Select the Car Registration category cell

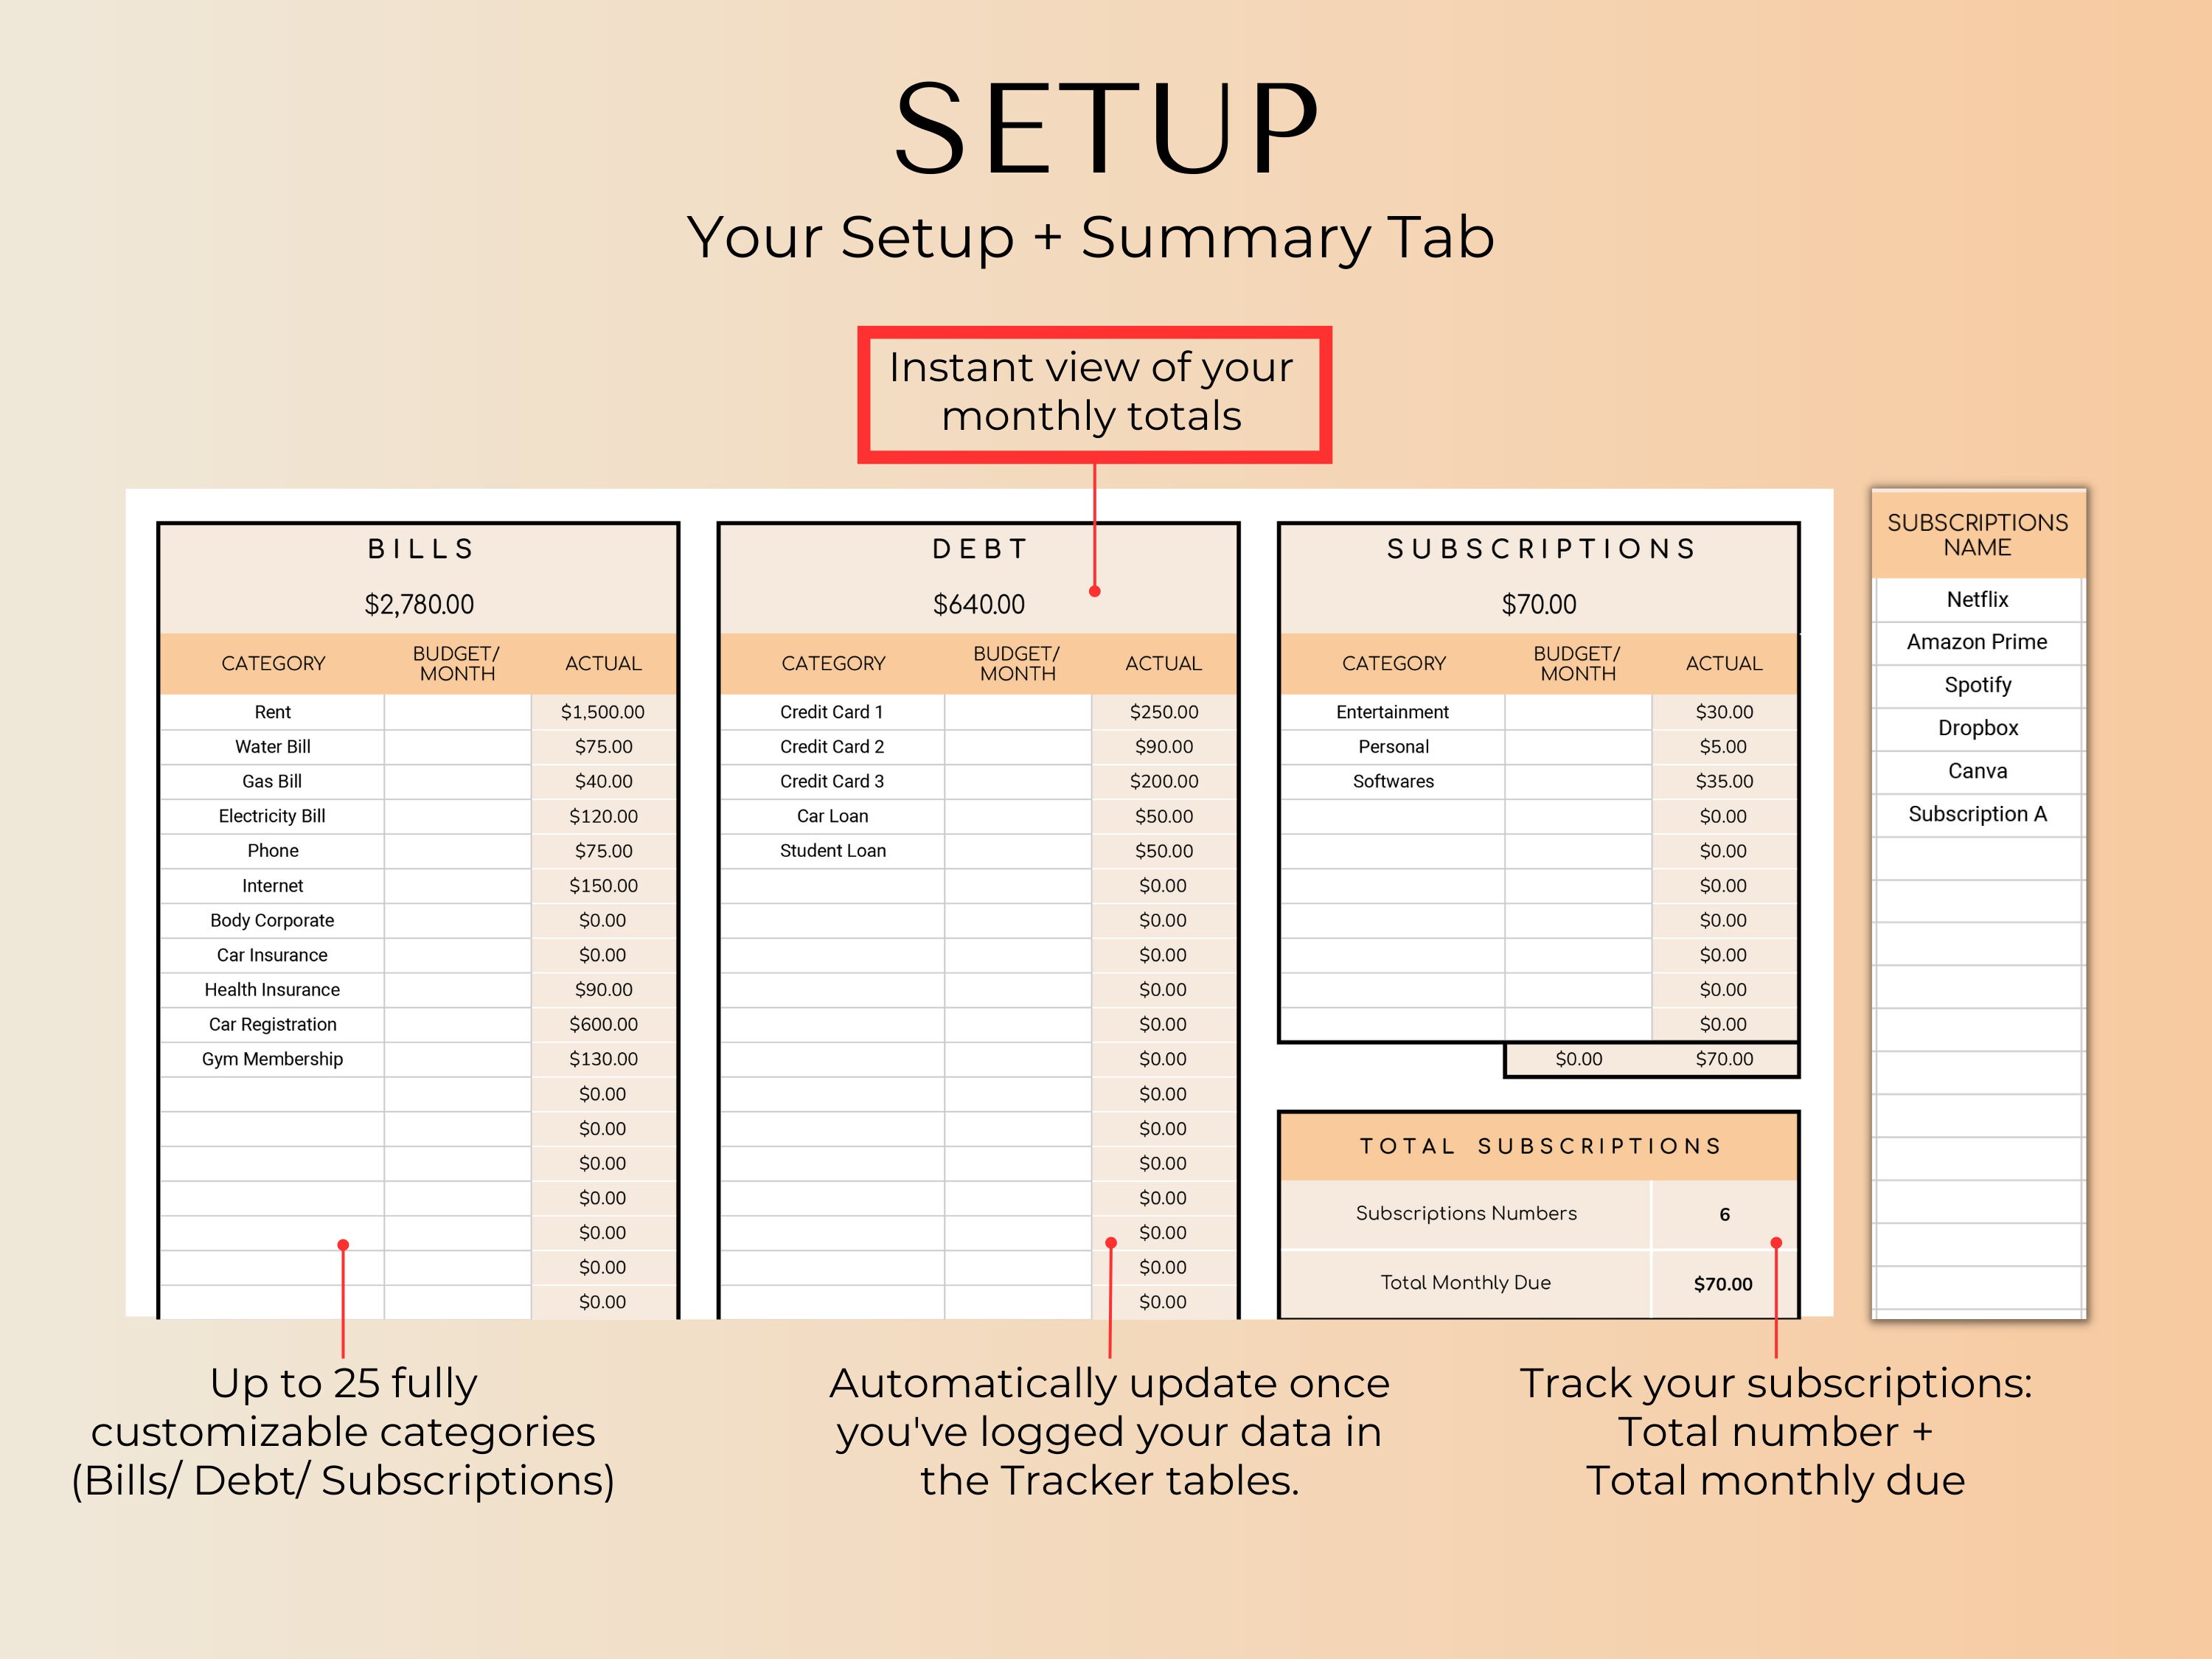272,1024
